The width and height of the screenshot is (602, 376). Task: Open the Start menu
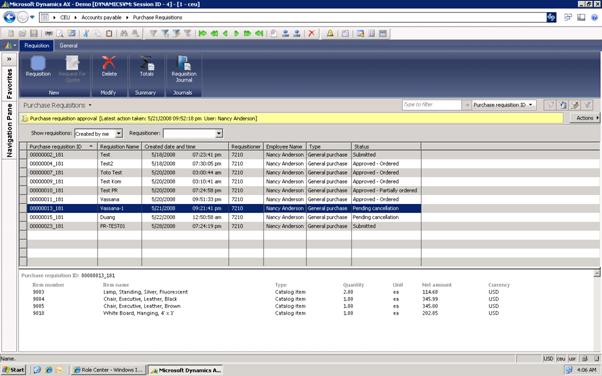coord(13,370)
